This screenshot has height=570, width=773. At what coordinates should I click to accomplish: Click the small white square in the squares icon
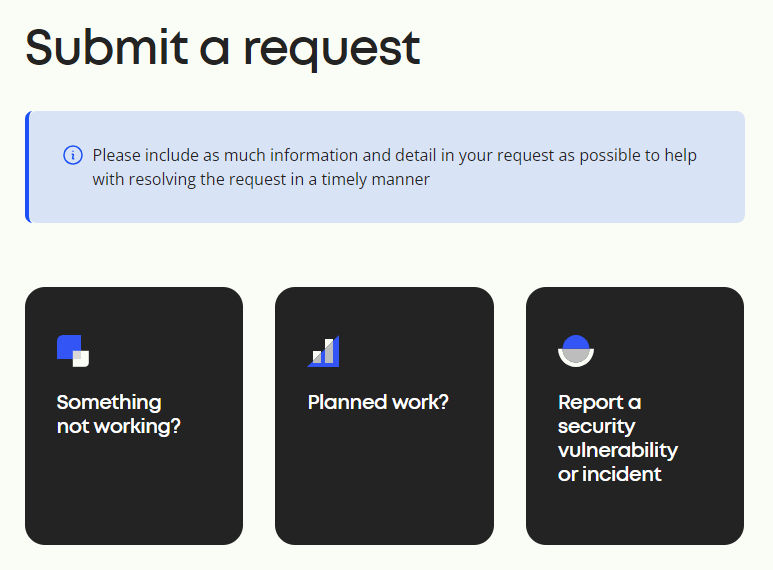81,359
